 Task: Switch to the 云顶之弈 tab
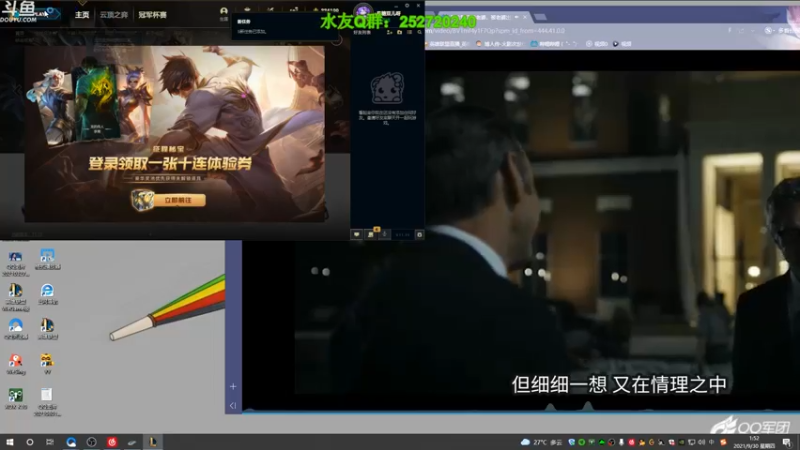point(114,15)
